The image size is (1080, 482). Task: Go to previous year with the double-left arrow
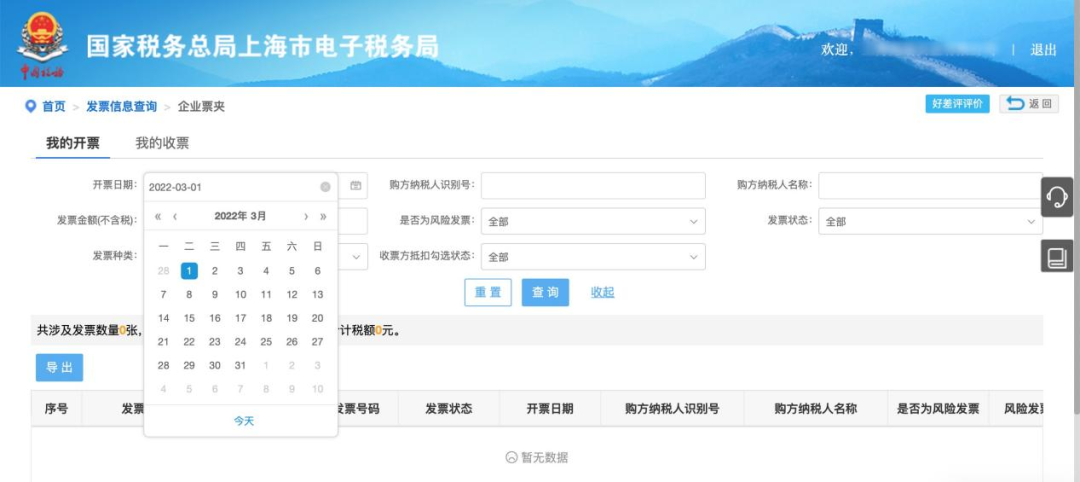coord(158,216)
